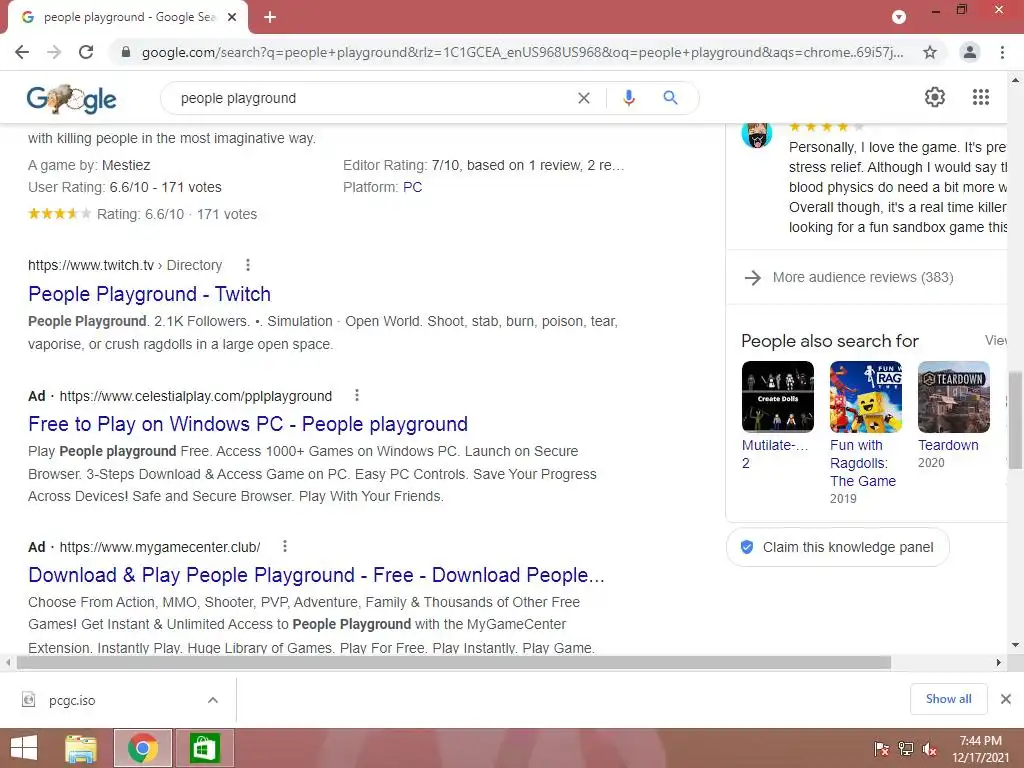
Task: Open People Playground - Twitch result
Action: coord(150,294)
